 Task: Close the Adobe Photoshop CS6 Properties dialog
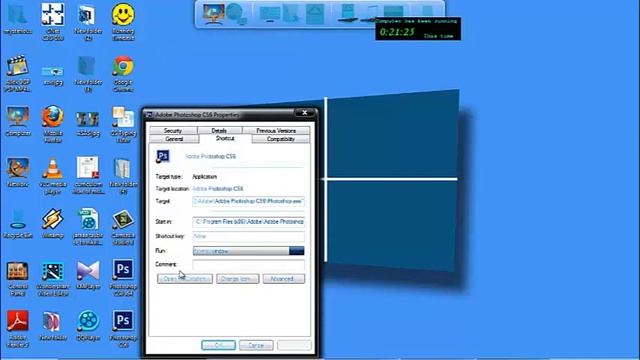(x=304, y=113)
